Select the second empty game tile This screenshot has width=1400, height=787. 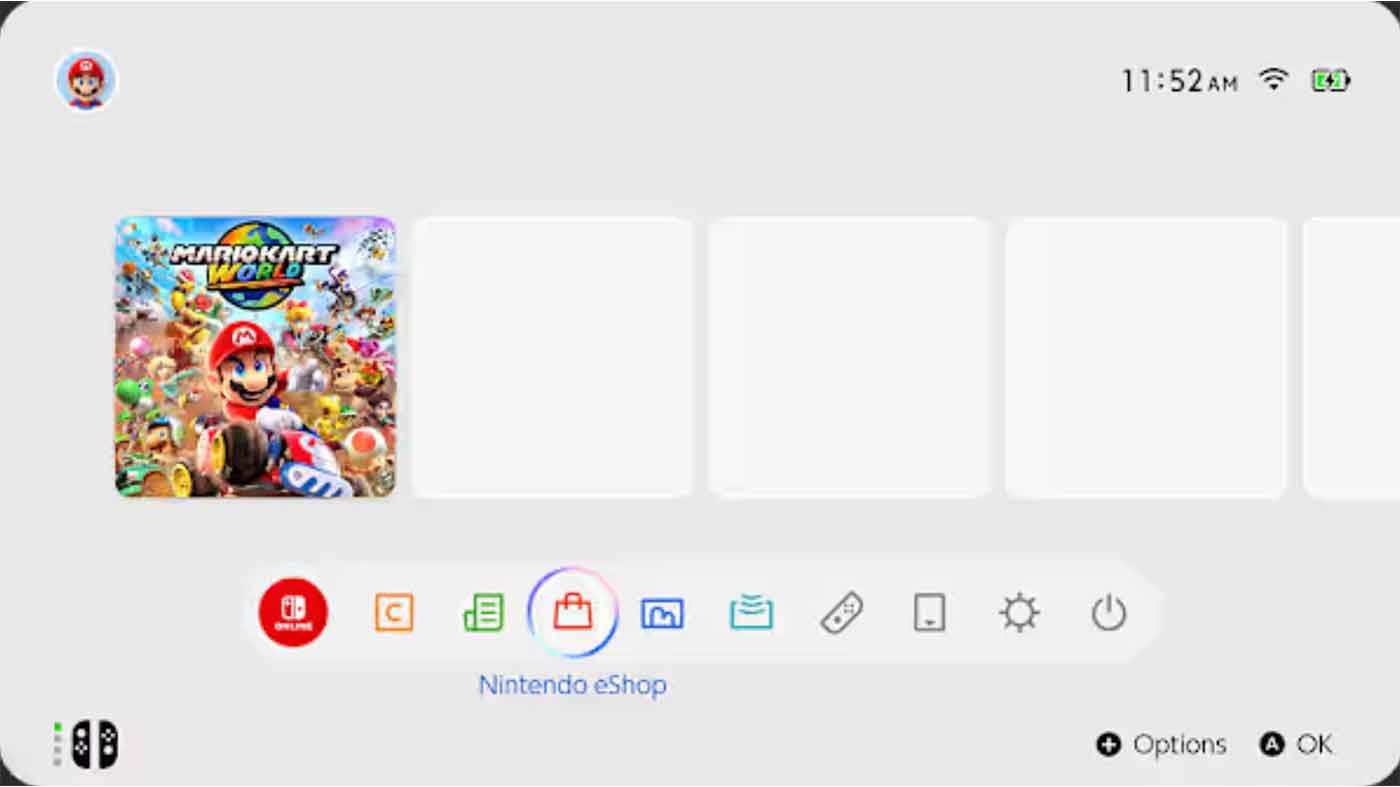849,357
